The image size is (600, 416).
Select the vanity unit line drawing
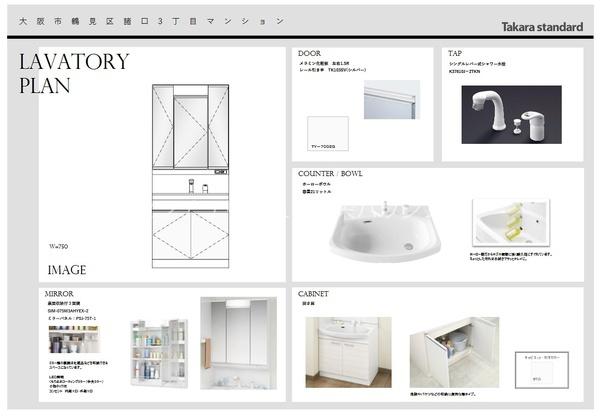click(191, 176)
